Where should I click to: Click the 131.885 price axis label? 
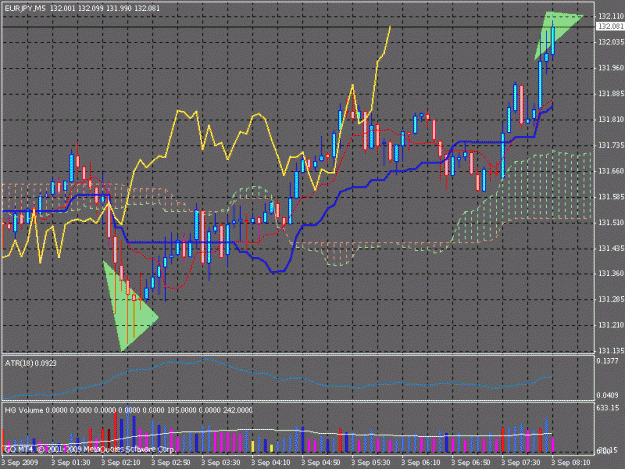[611, 94]
